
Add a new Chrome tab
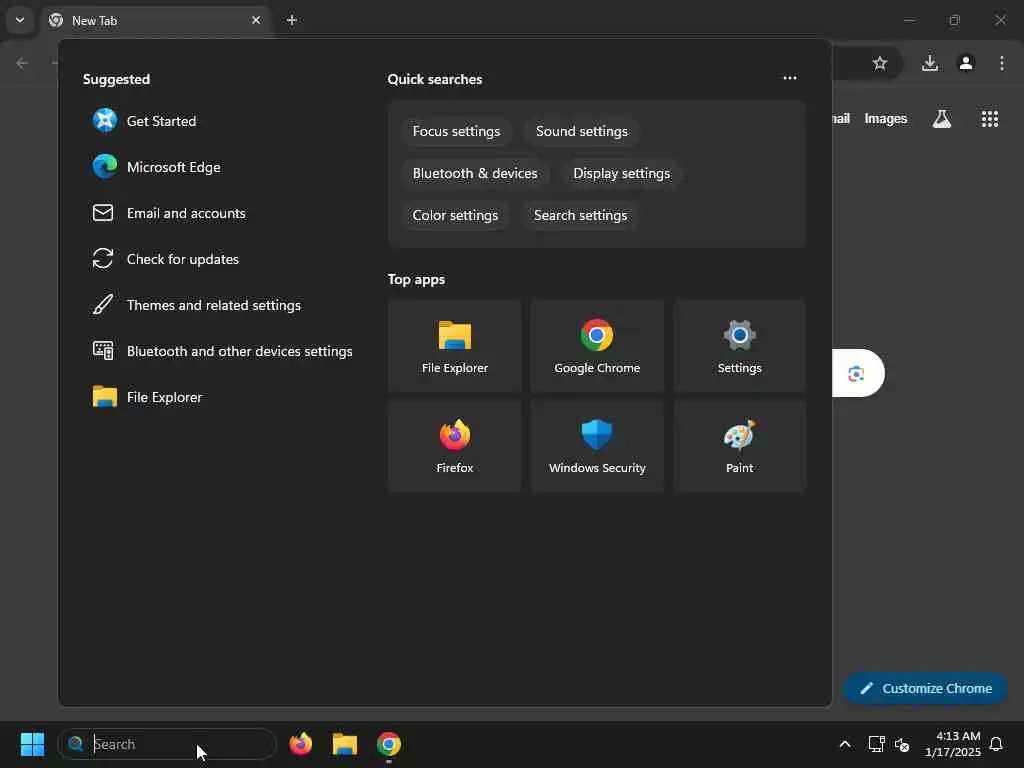tap(292, 20)
